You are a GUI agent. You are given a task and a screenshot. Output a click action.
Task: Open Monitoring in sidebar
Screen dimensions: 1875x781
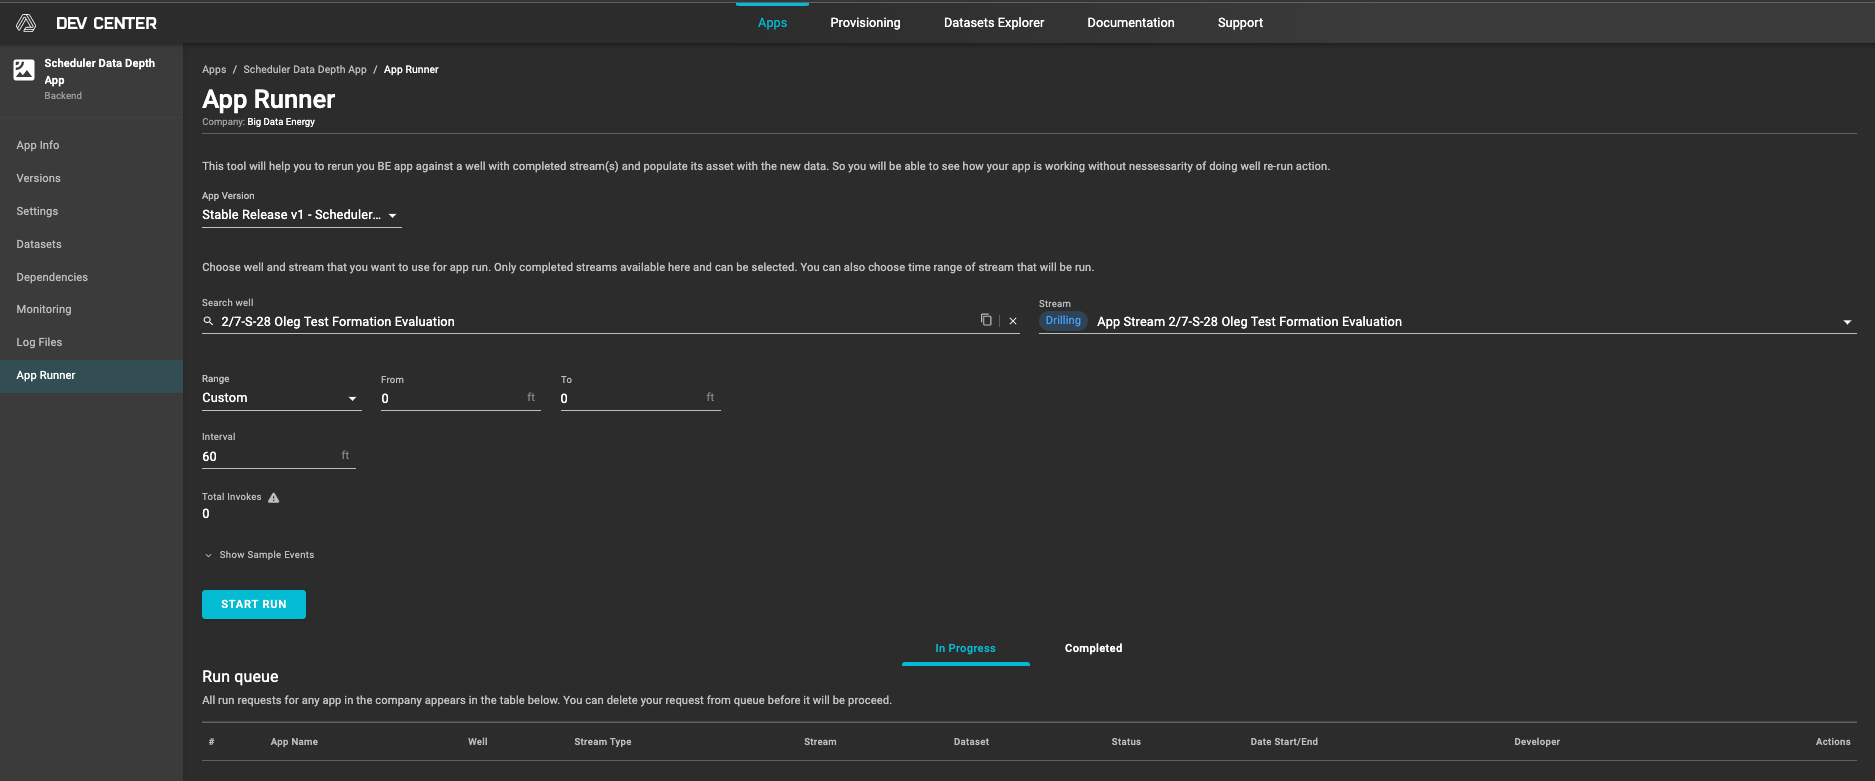[91, 309]
